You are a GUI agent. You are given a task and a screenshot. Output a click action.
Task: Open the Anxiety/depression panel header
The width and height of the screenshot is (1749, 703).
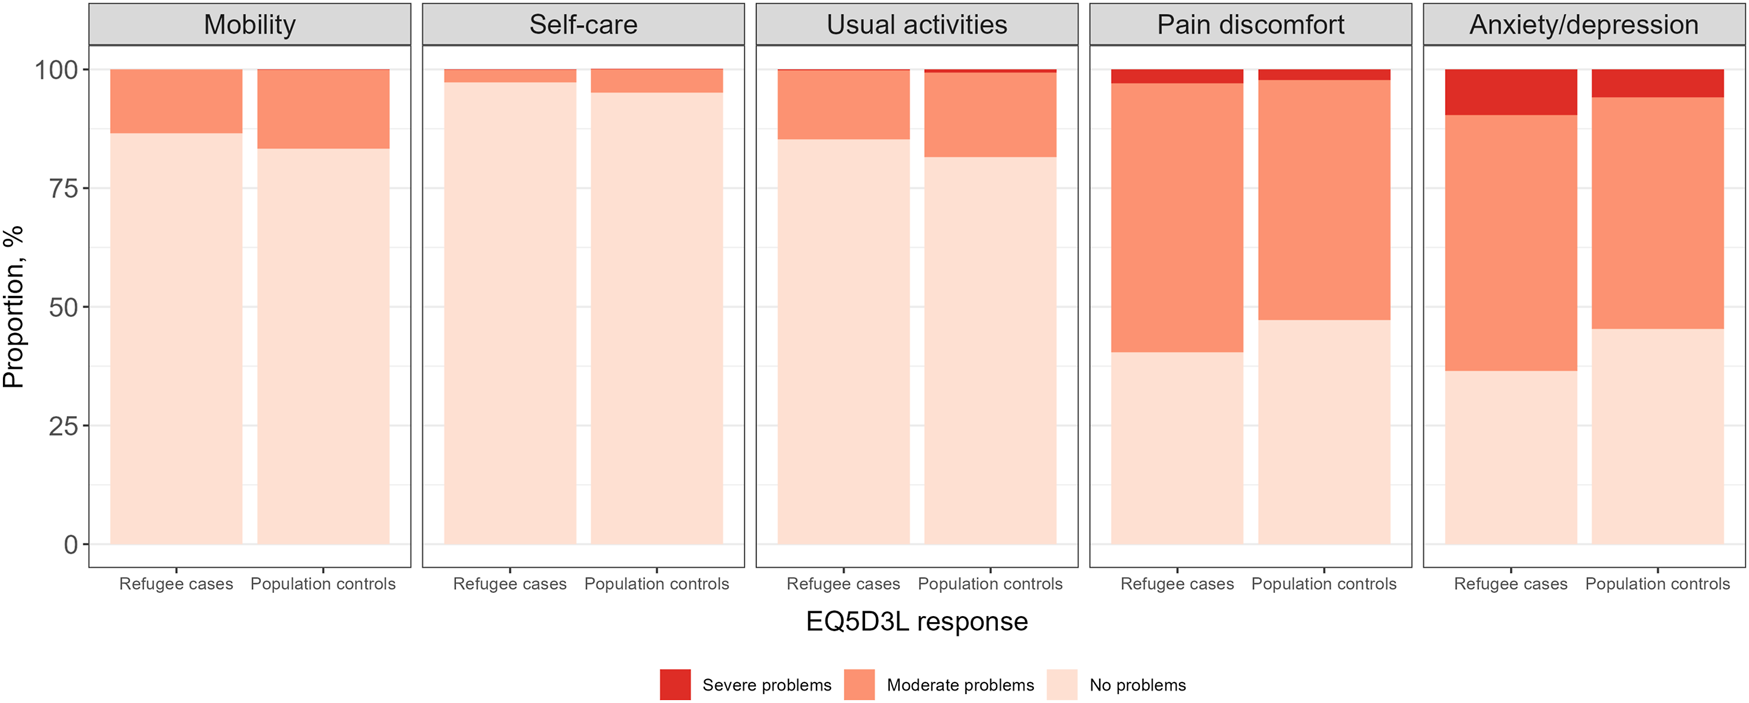1583,25
